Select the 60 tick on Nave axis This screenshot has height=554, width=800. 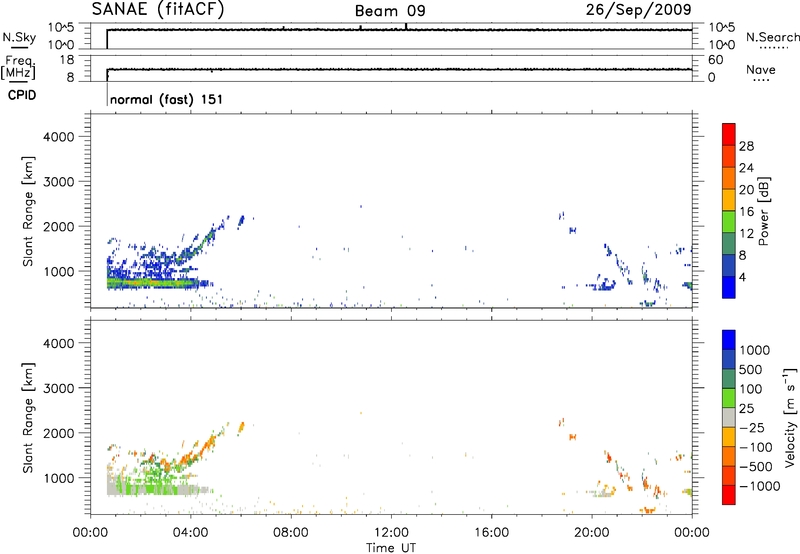click(x=716, y=60)
